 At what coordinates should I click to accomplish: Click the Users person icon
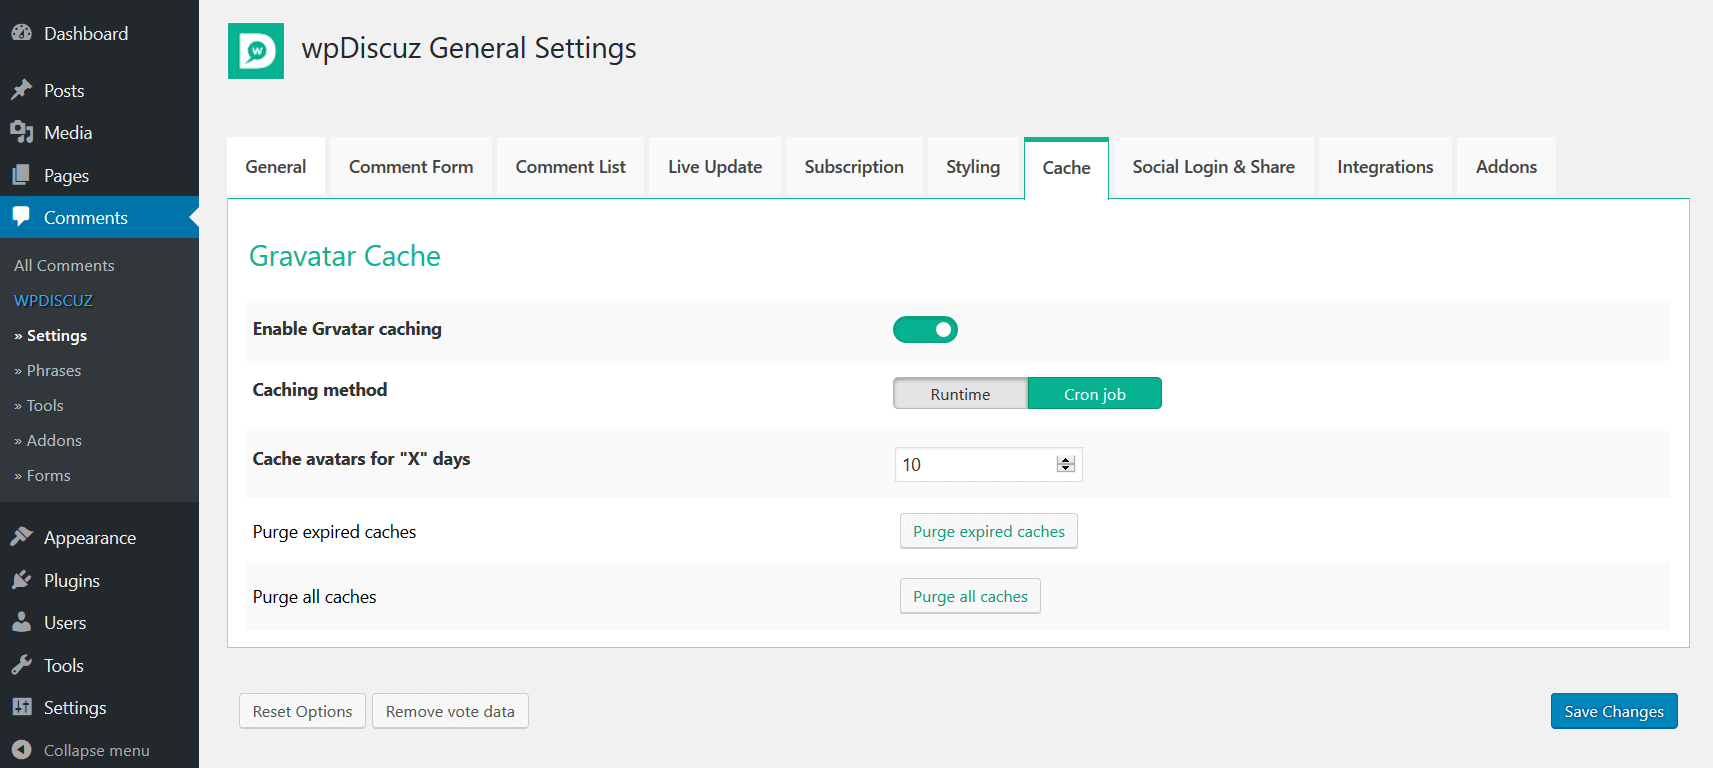click(21, 622)
